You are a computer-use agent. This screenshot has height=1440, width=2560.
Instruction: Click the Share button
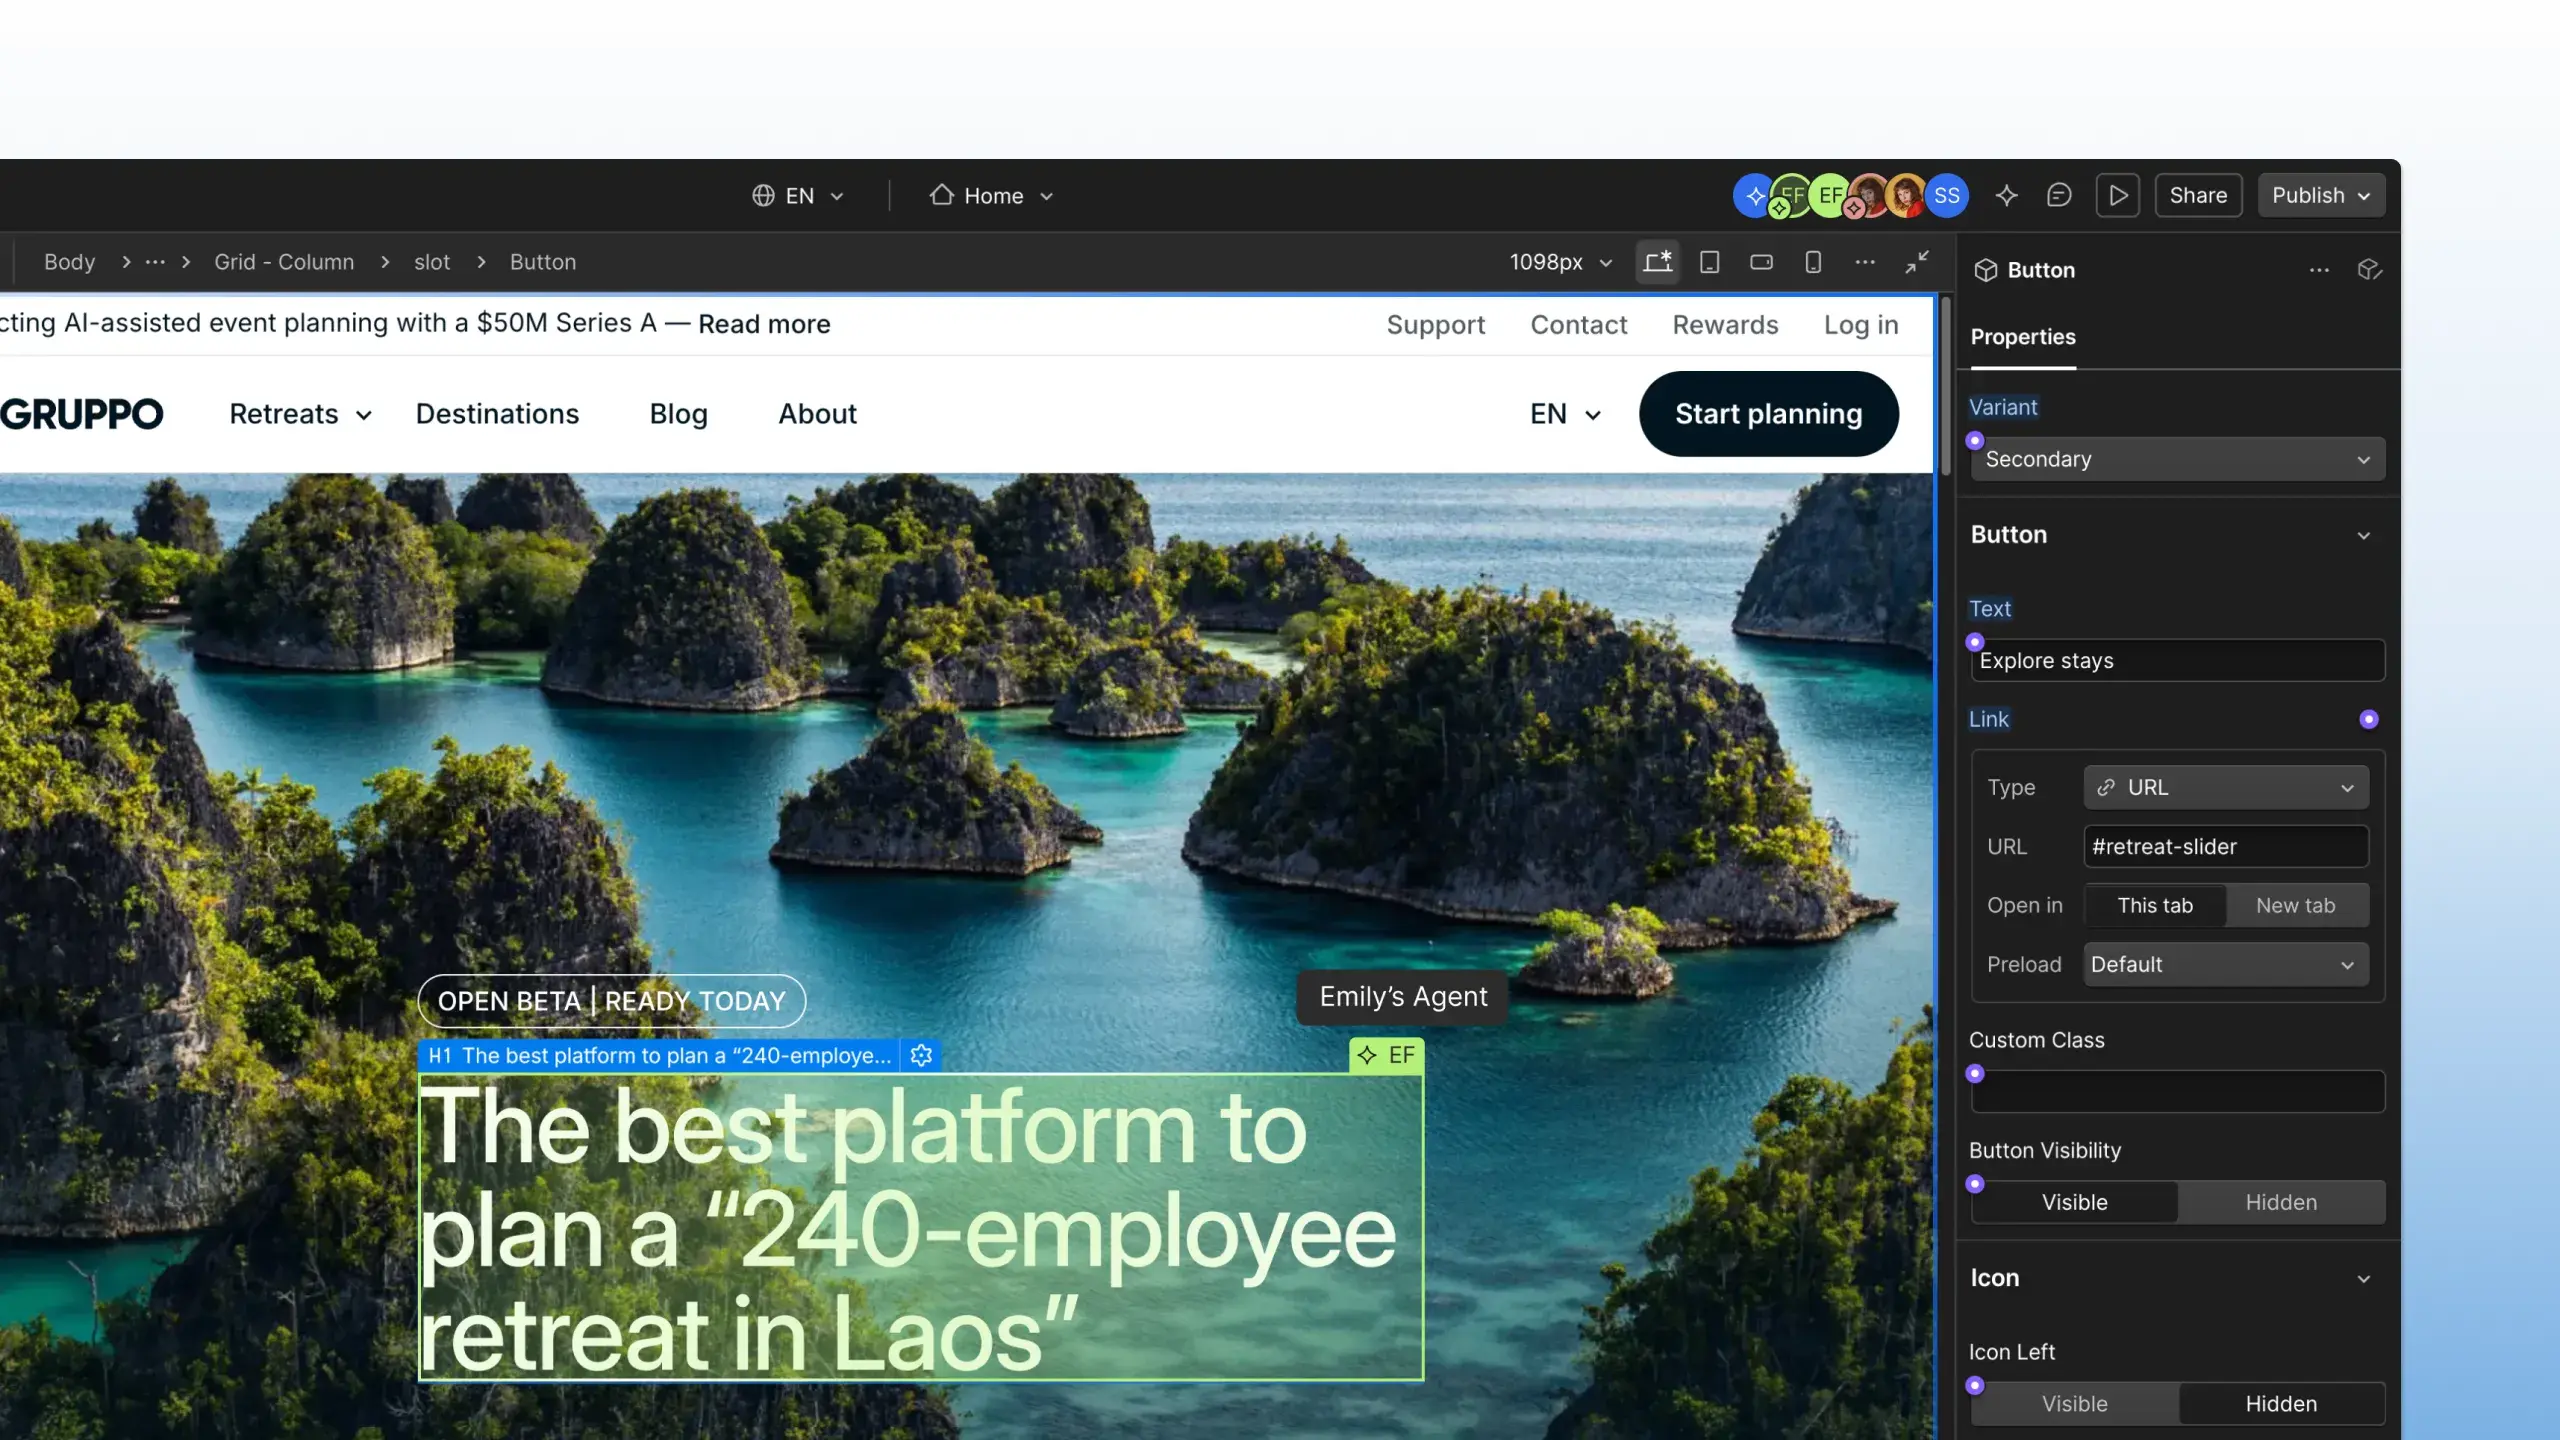[2198, 196]
